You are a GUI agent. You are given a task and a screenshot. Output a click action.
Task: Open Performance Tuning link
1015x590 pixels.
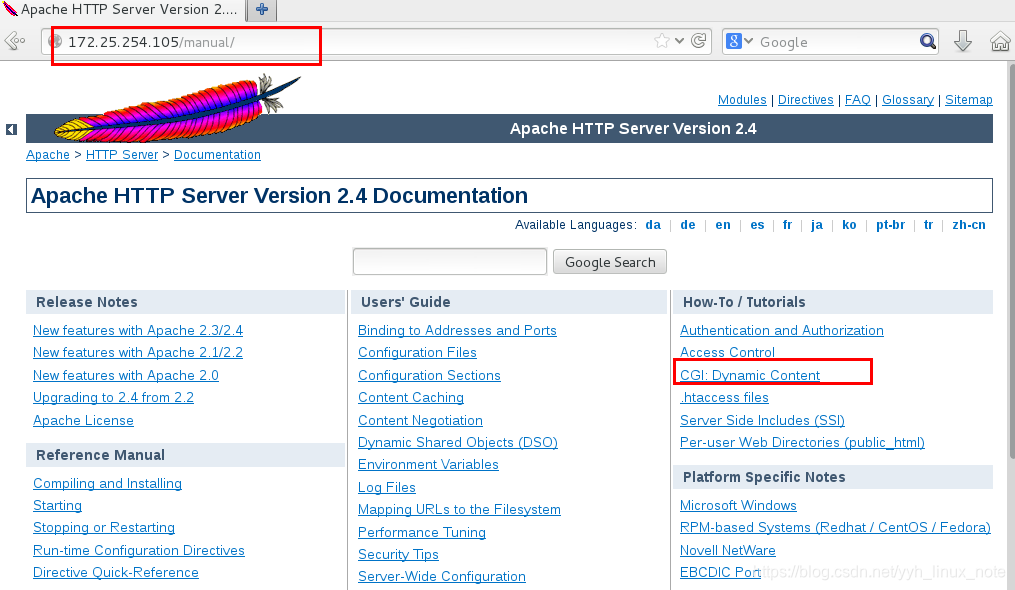[422, 532]
